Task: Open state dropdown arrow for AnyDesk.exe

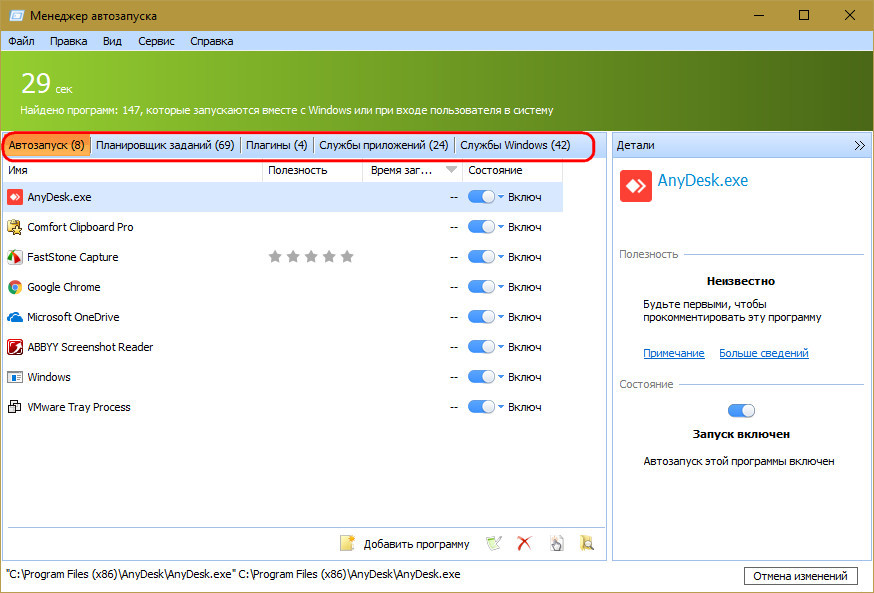Action: click(501, 197)
